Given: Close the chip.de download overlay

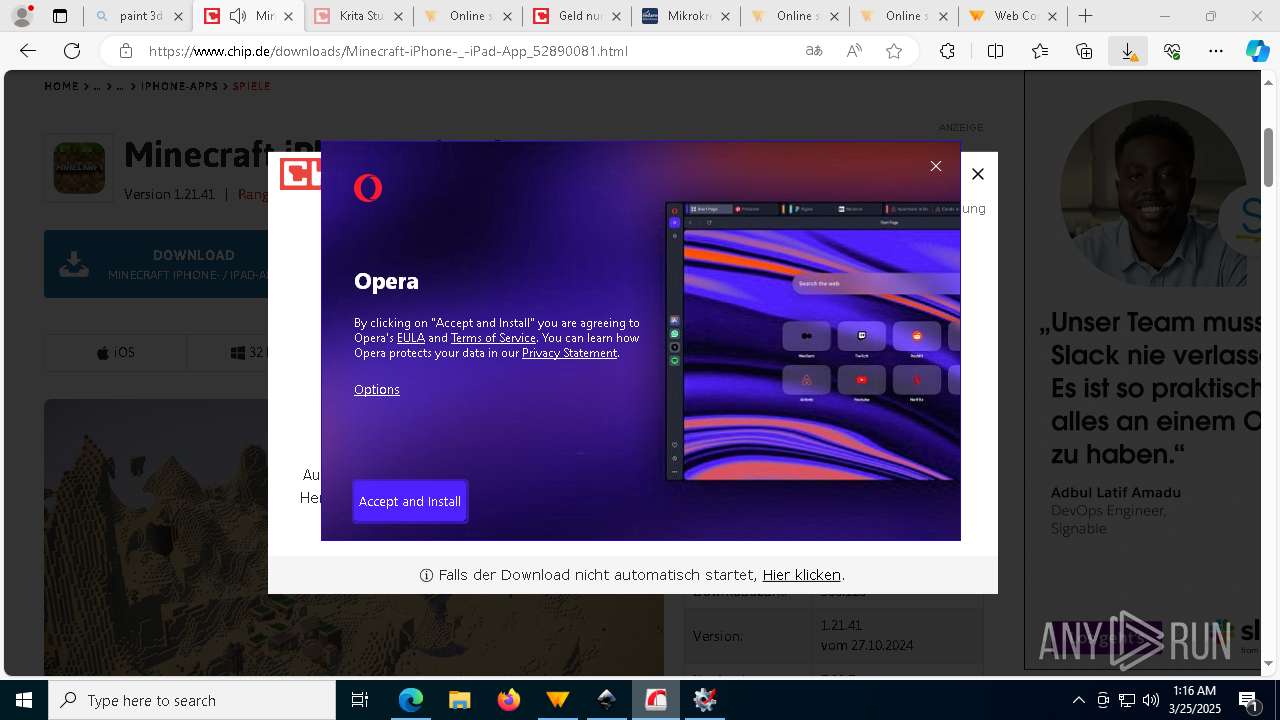Looking at the screenshot, I should point(978,174).
